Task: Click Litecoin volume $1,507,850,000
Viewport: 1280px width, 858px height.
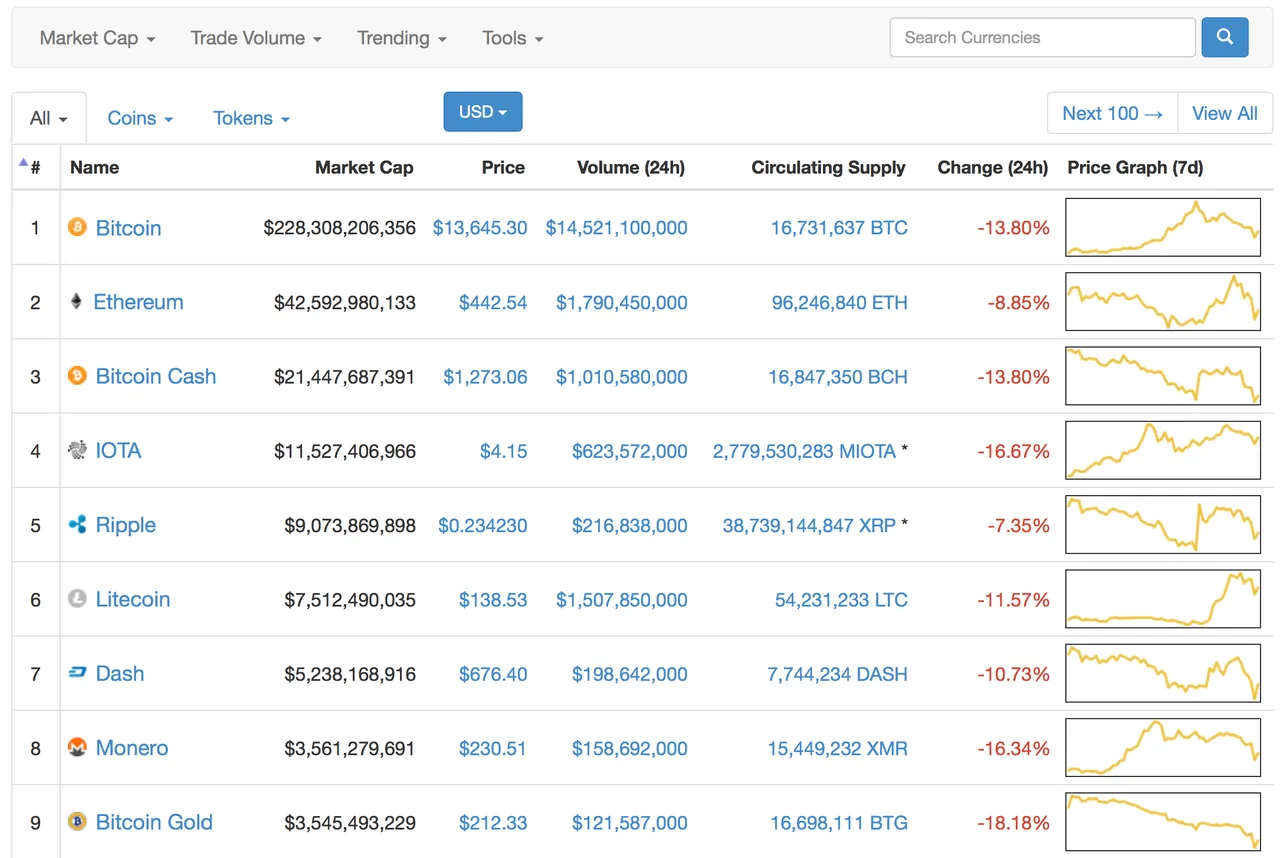Action: pyautogui.click(x=622, y=600)
